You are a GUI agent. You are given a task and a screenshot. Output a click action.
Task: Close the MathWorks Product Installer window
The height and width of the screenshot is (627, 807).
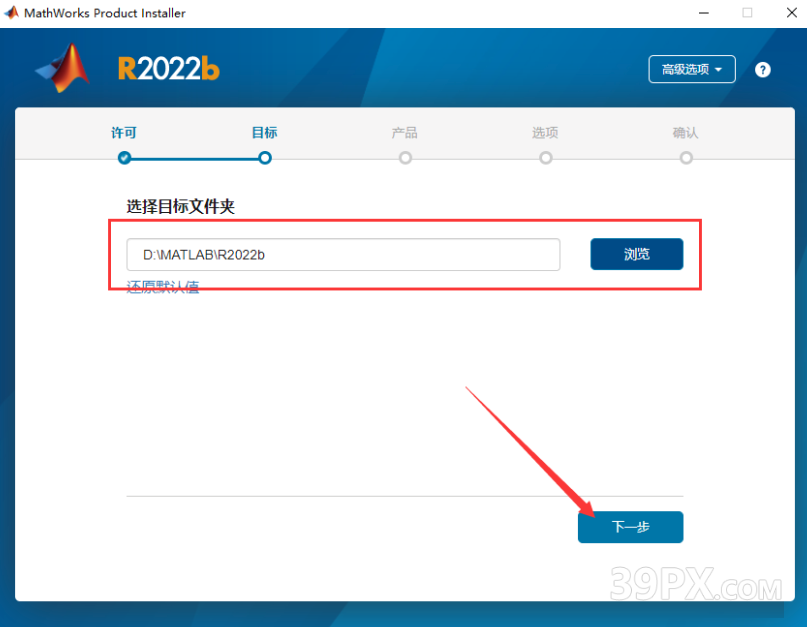792,13
